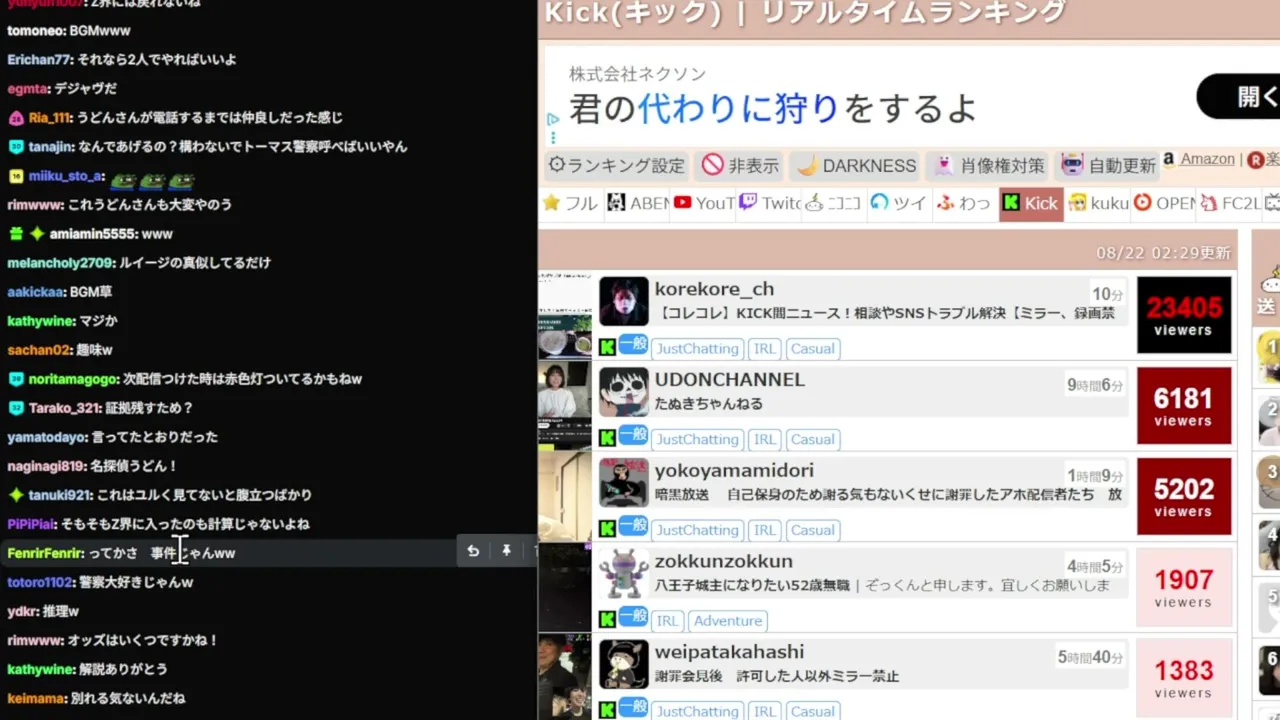Switch to the ニコニコ tab
This screenshot has height=720, width=1280.
coord(834,203)
